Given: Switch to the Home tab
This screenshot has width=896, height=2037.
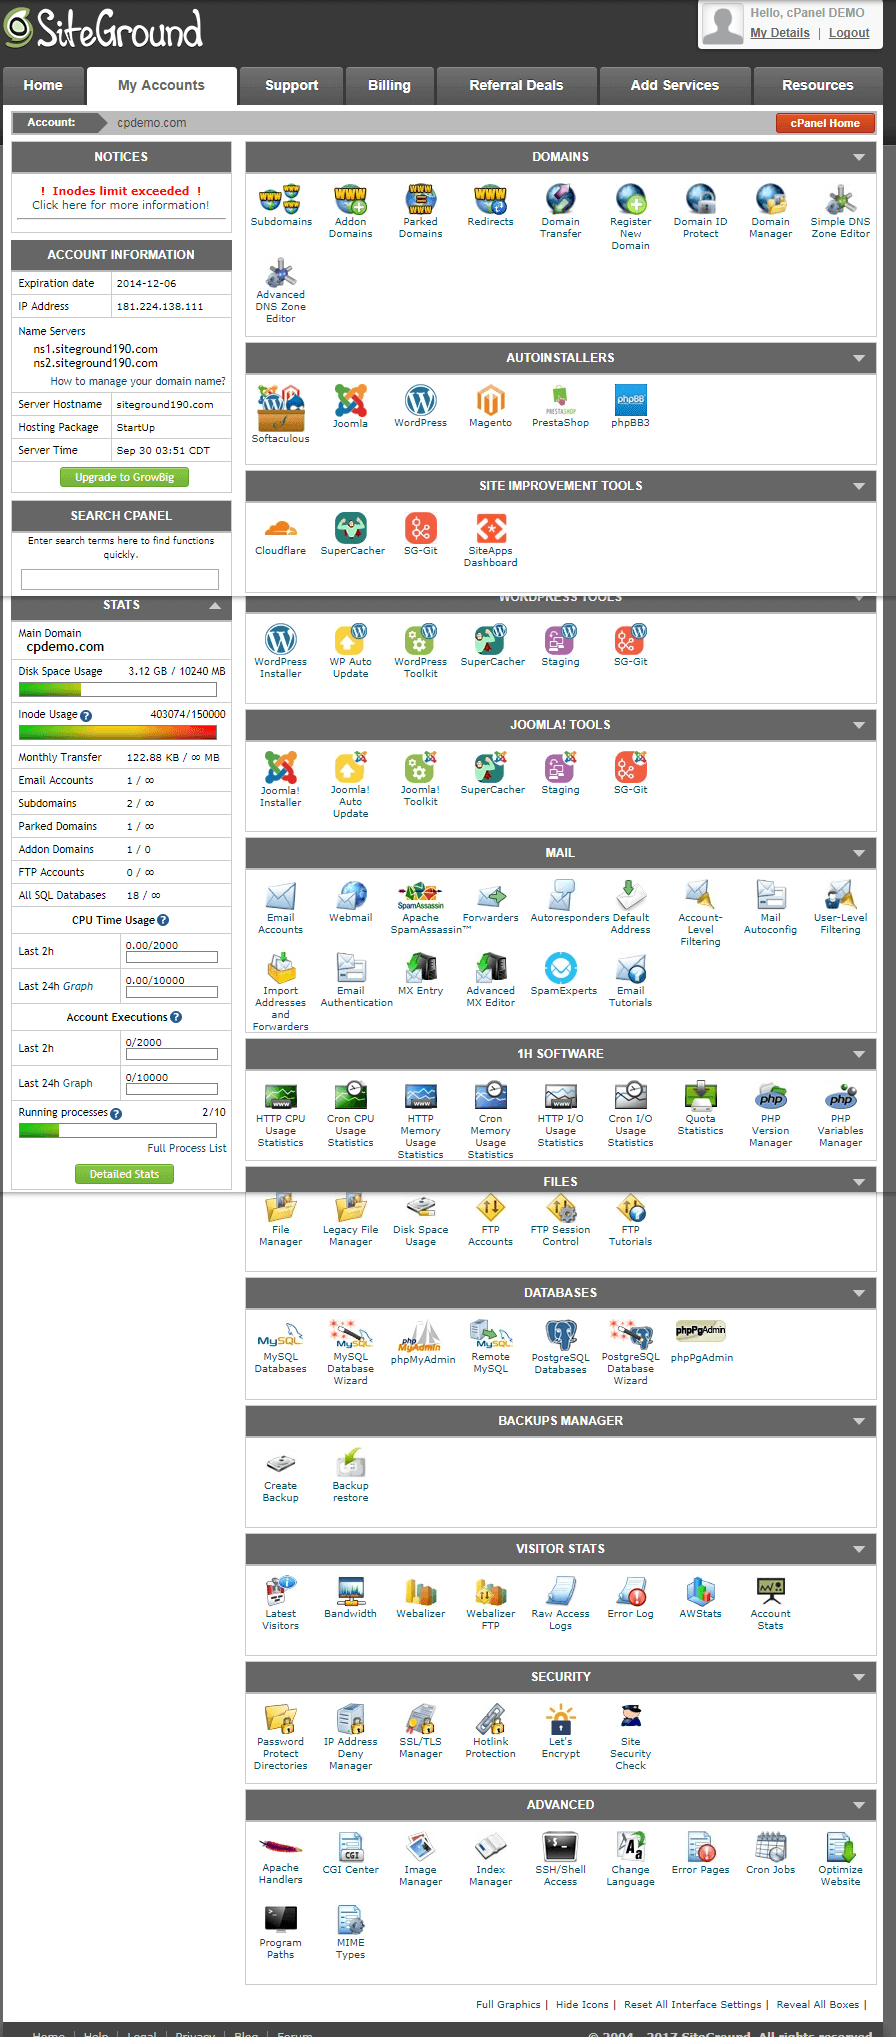Looking at the screenshot, I should [x=43, y=86].
